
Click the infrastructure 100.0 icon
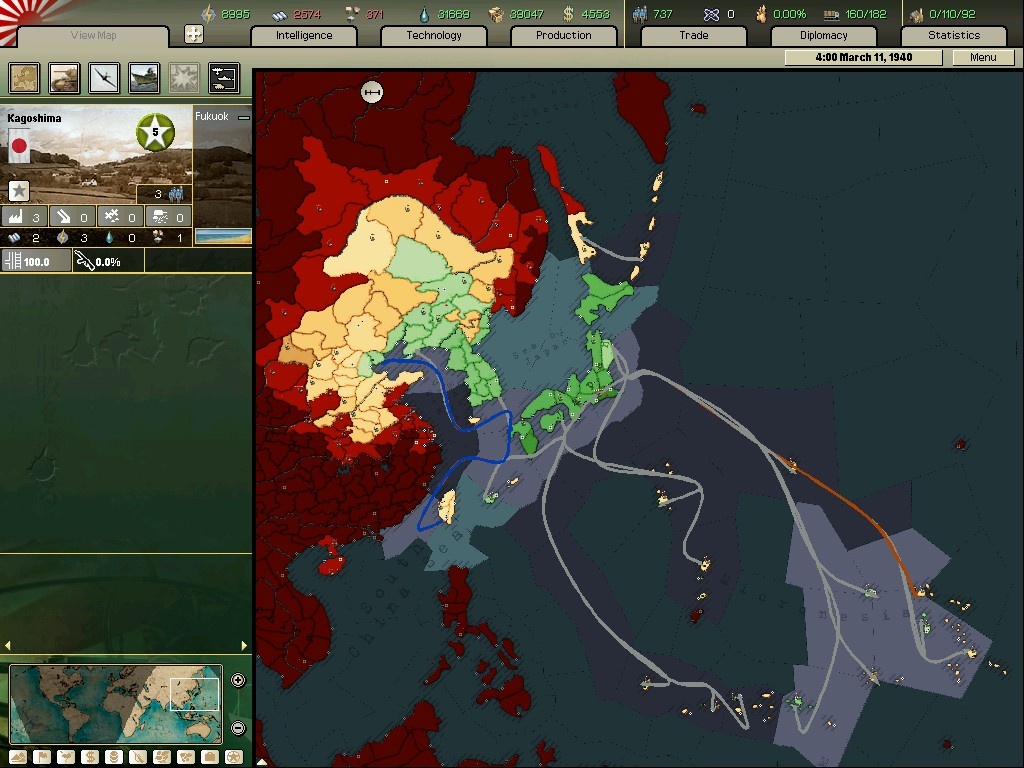coord(14,261)
